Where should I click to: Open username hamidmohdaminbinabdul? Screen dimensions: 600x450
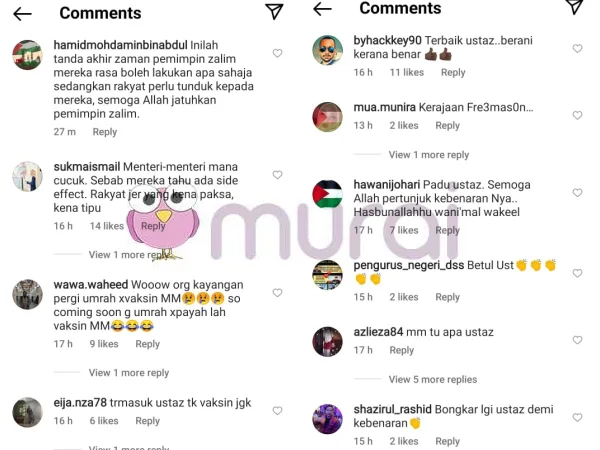120,45
